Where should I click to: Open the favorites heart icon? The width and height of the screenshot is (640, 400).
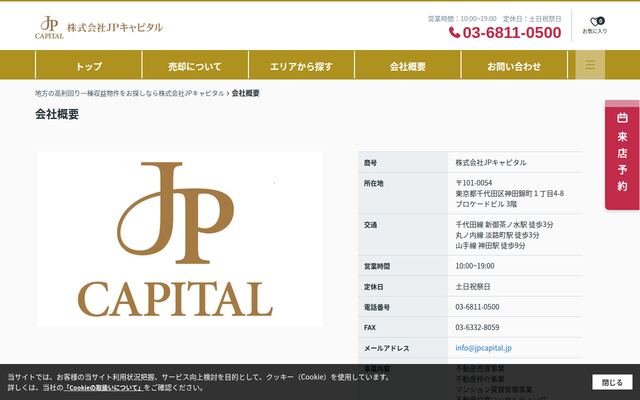point(595,22)
